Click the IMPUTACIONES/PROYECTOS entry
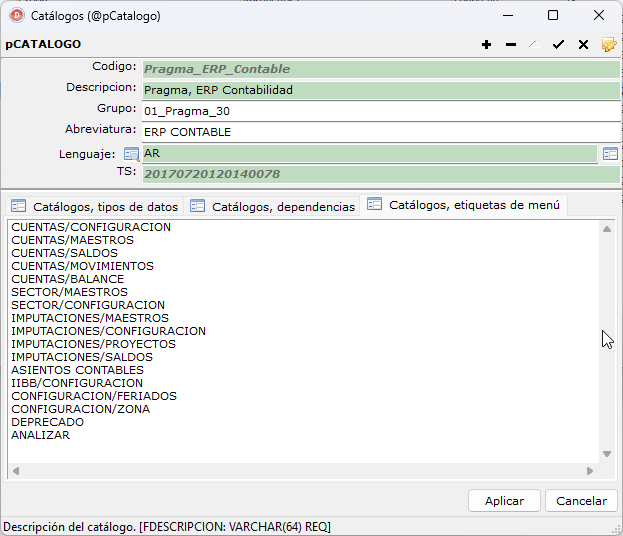The height and width of the screenshot is (536, 623). click(93, 344)
